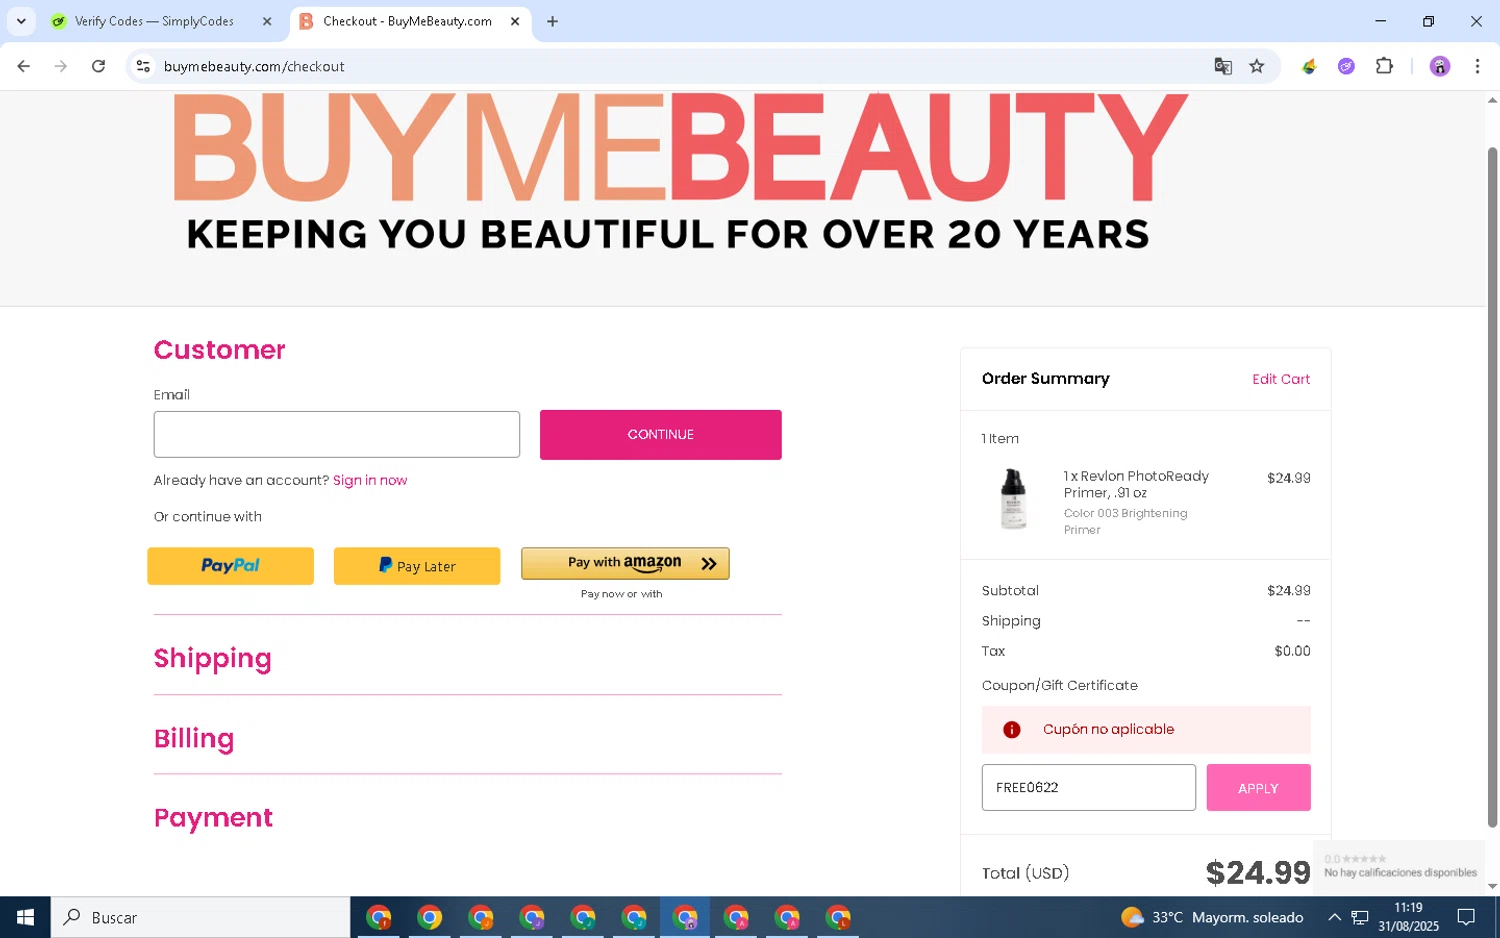Viewport: 1500px width, 938px height.
Task: Click the purple extension icon in toolbar
Action: 1346,66
